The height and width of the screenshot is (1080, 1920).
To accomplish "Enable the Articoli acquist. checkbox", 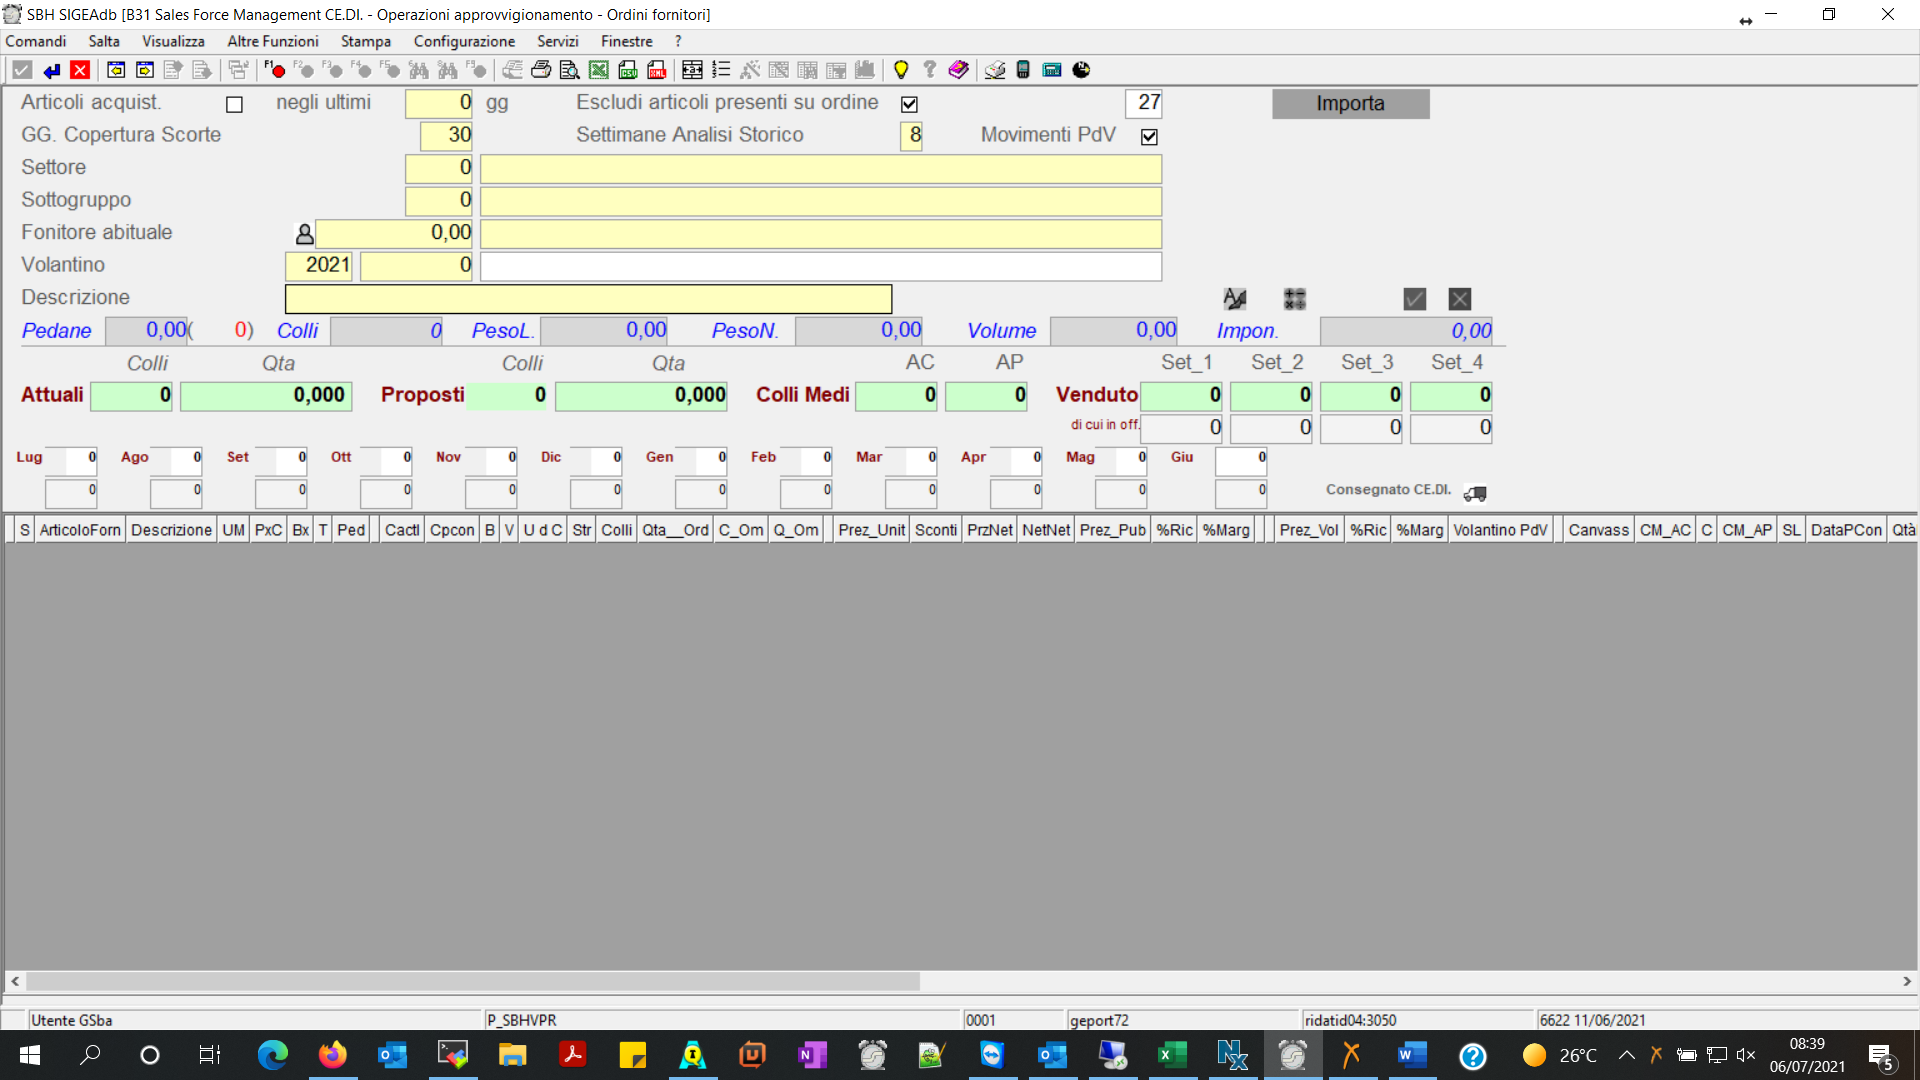I will (235, 105).
